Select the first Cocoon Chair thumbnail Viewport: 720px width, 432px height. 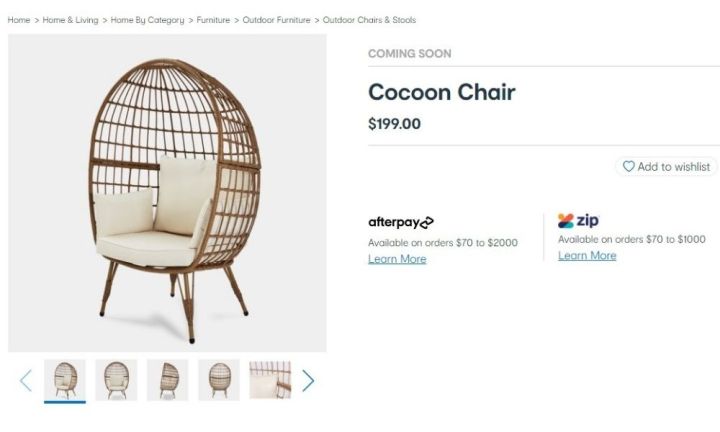(x=65, y=380)
